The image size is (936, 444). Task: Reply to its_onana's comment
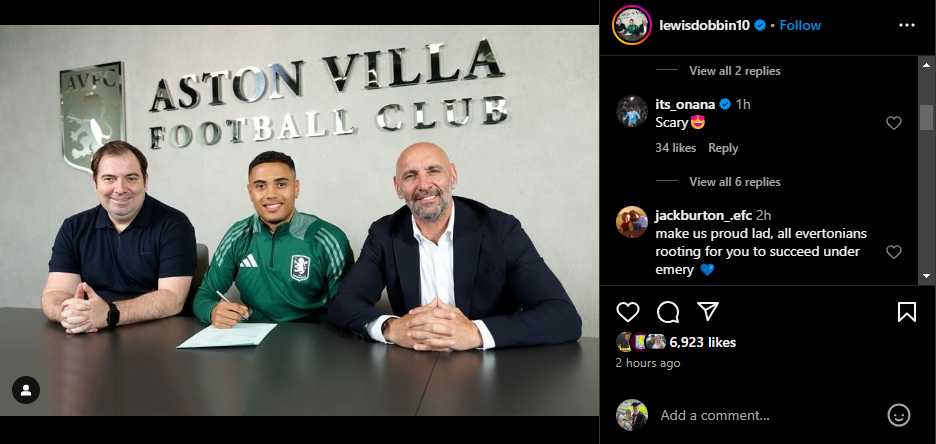pos(723,148)
